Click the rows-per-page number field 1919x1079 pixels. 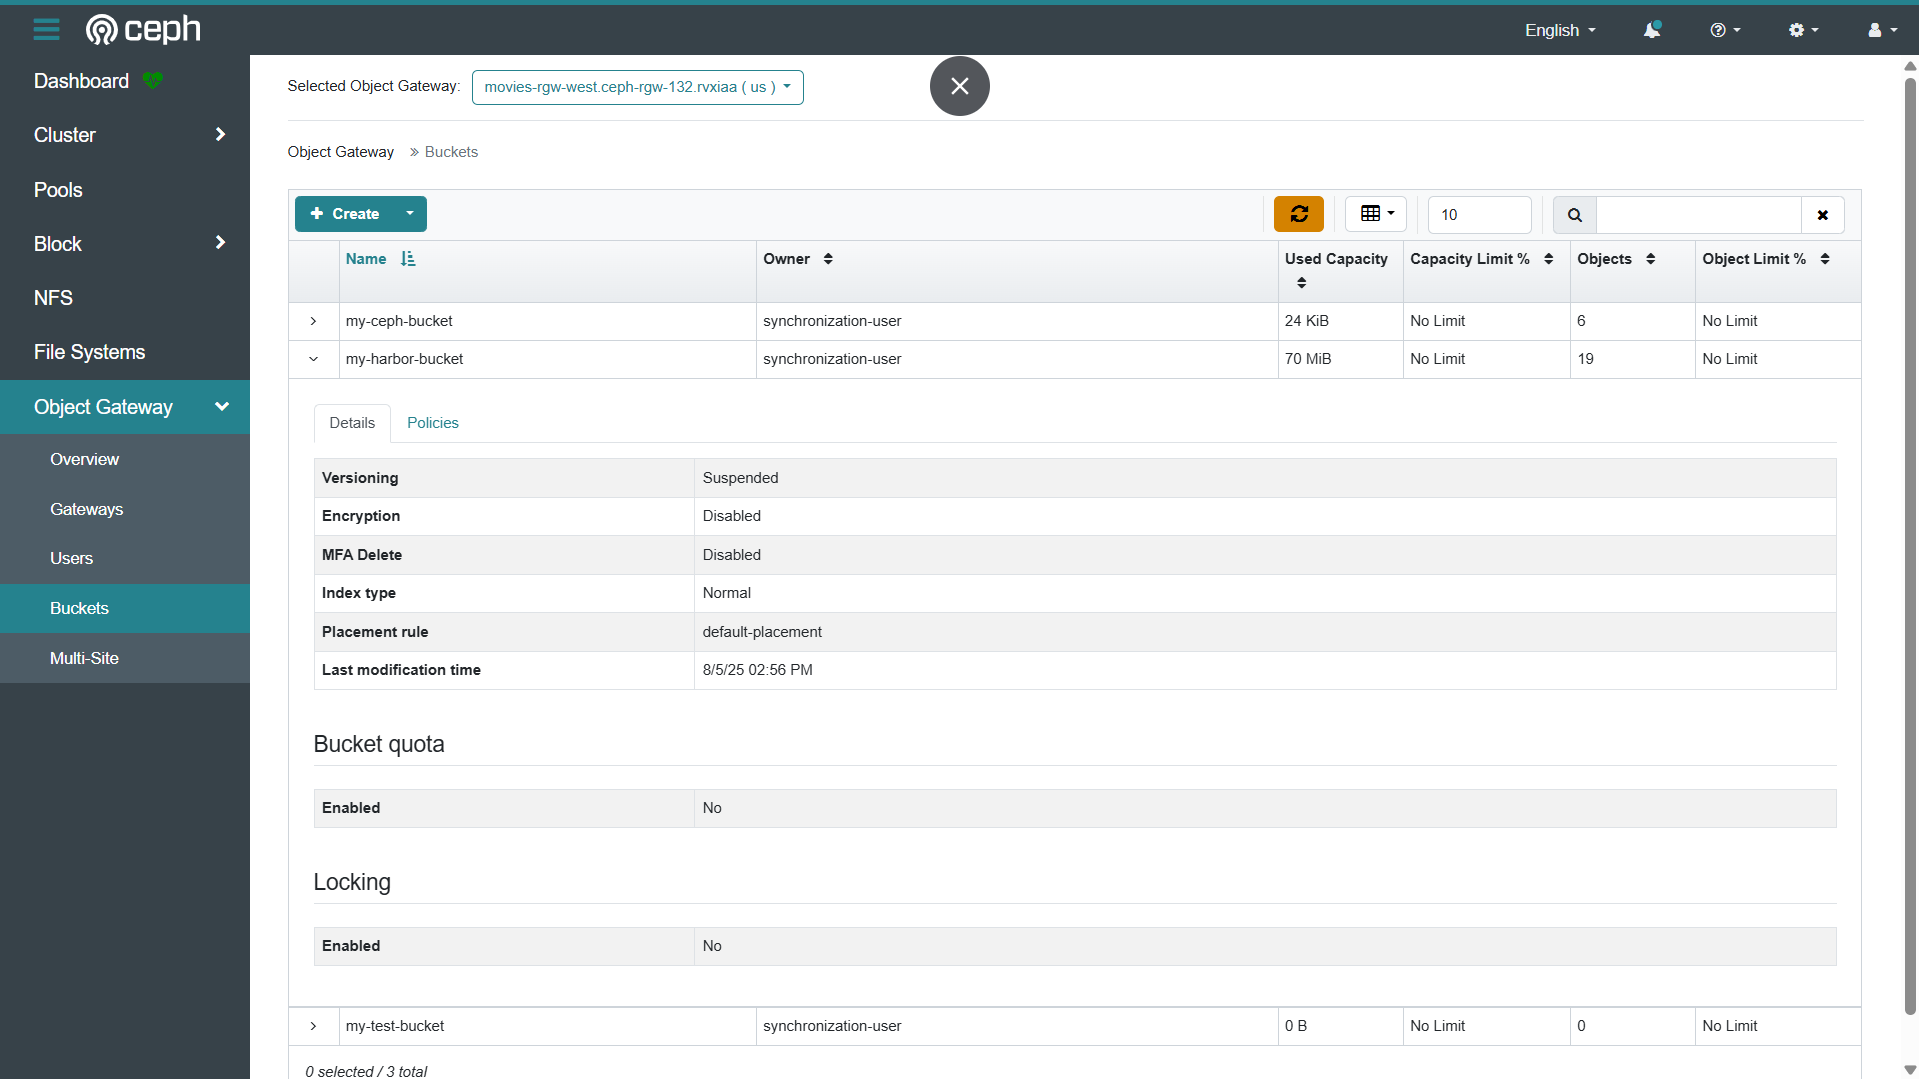[x=1479, y=215]
